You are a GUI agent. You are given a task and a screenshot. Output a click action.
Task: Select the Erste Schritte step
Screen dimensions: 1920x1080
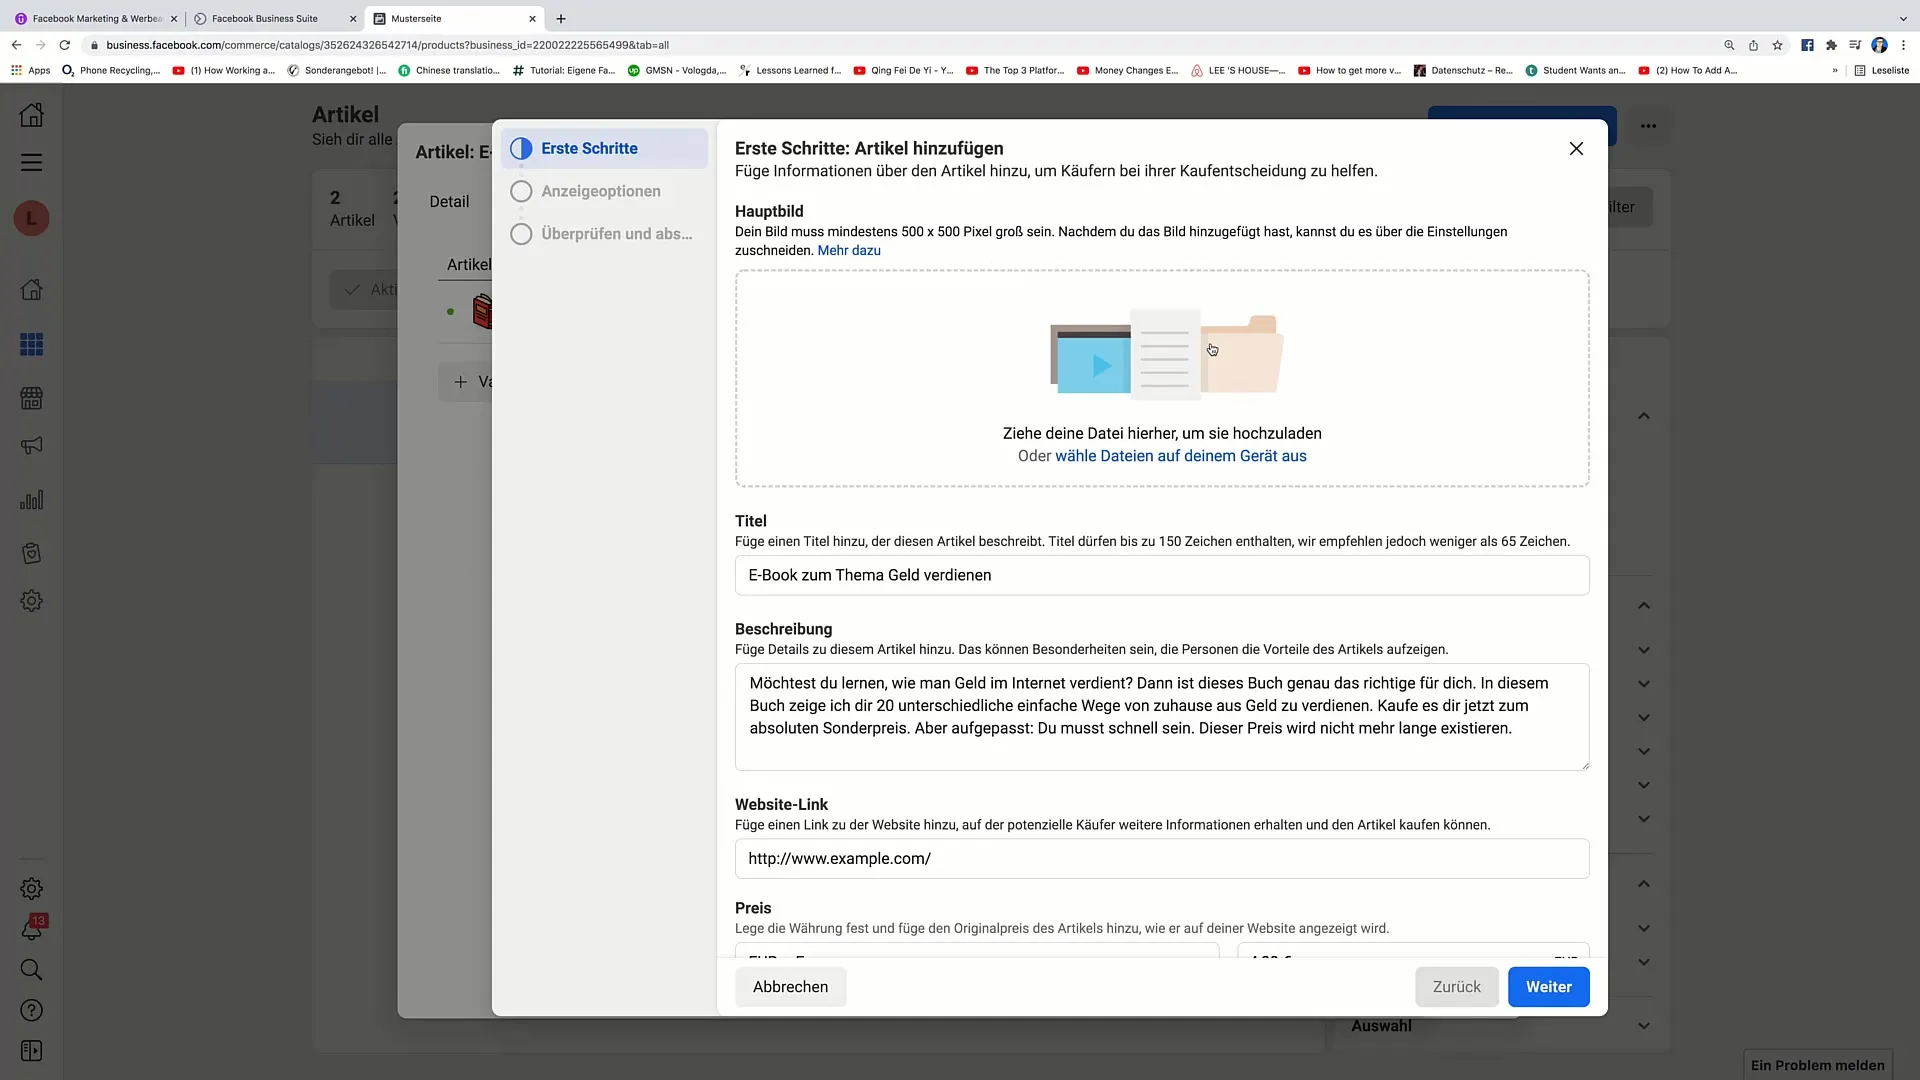tap(604, 148)
